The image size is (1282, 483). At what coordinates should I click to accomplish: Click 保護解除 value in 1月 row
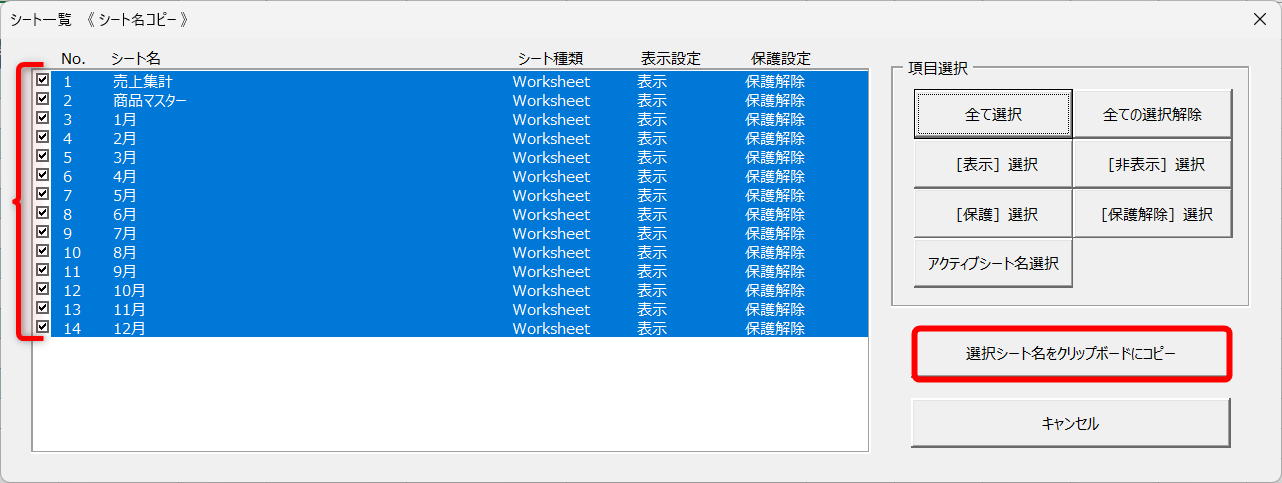pyautogui.click(x=775, y=119)
